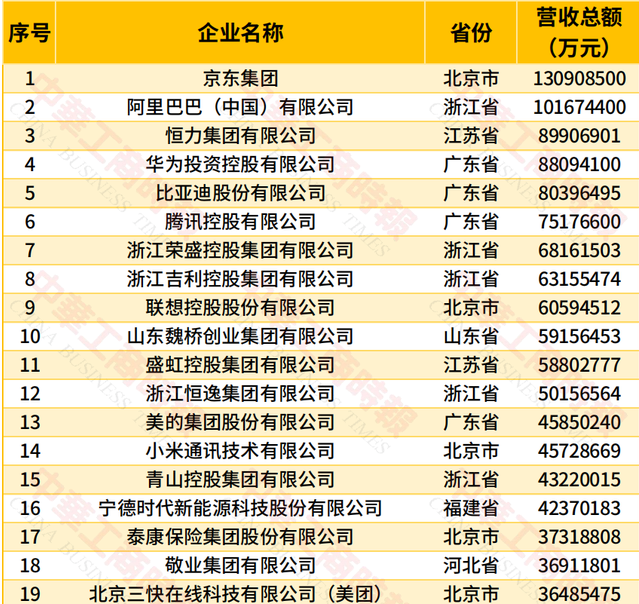The width and height of the screenshot is (639, 604).
Task: Select 山东魏桥创业集团有限公司 cell
Action: coord(240,336)
